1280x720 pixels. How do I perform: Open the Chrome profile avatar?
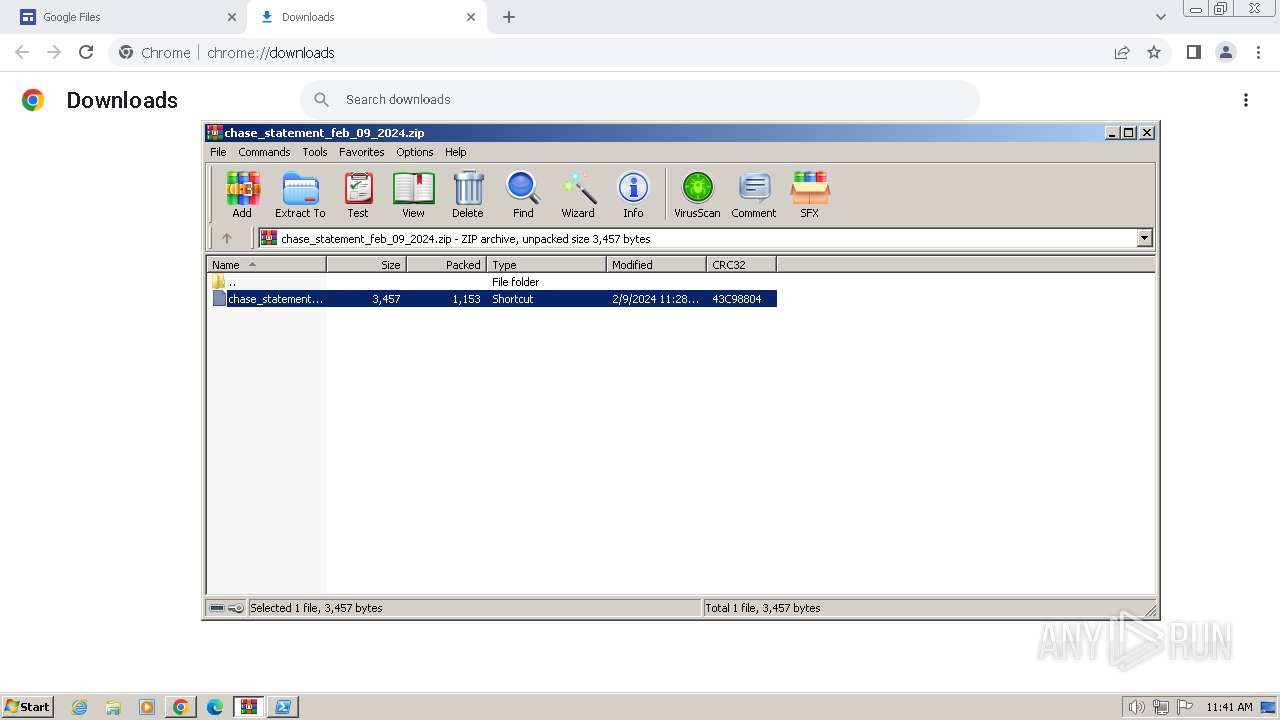(1225, 52)
